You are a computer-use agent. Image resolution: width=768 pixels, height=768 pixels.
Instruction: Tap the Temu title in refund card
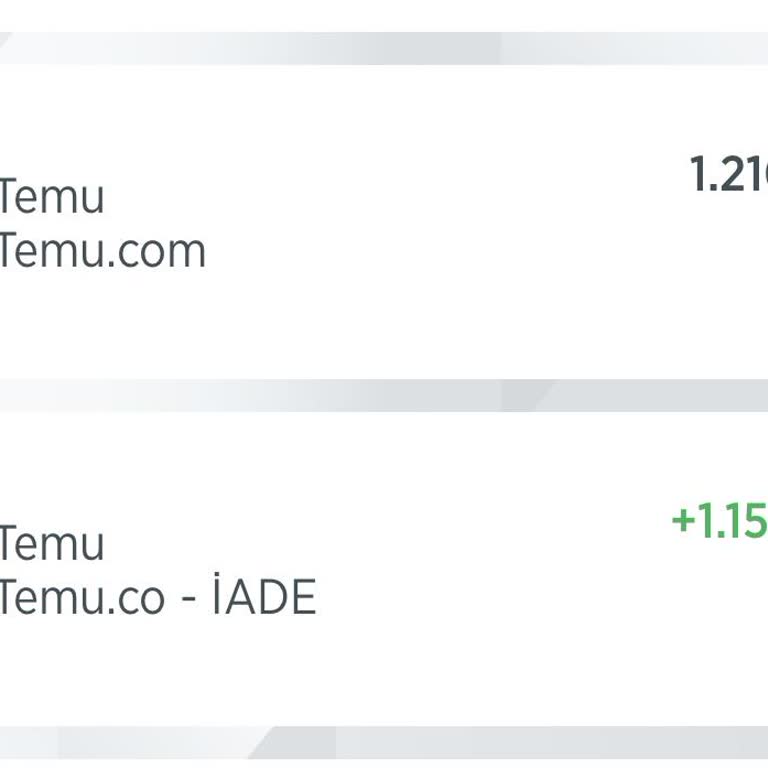coord(52,544)
